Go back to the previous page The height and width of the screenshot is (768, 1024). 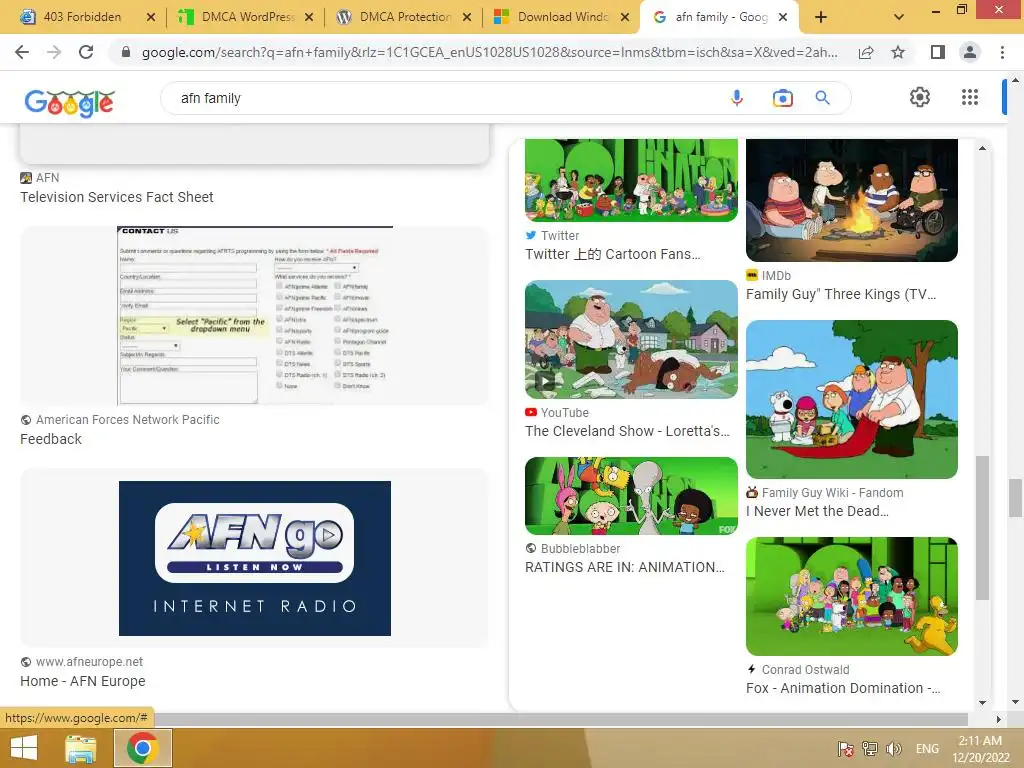pos(22,52)
